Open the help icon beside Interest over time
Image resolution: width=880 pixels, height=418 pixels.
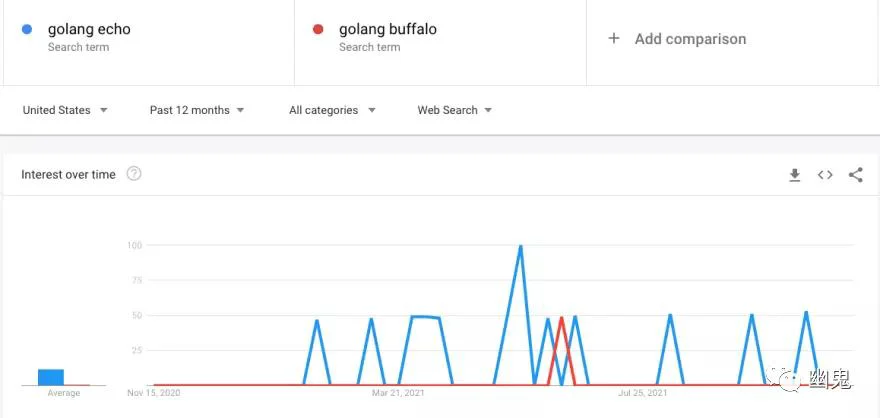pos(134,174)
